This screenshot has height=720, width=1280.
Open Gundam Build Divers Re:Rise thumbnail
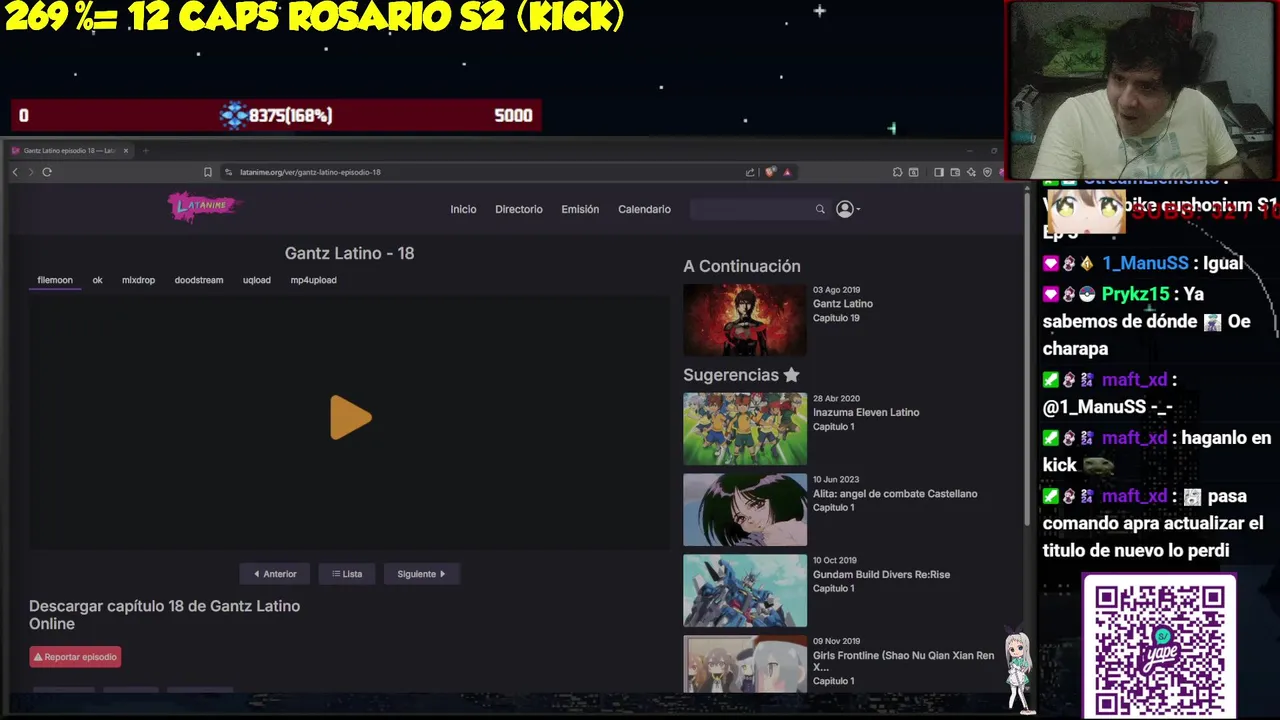(x=745, y=591)
